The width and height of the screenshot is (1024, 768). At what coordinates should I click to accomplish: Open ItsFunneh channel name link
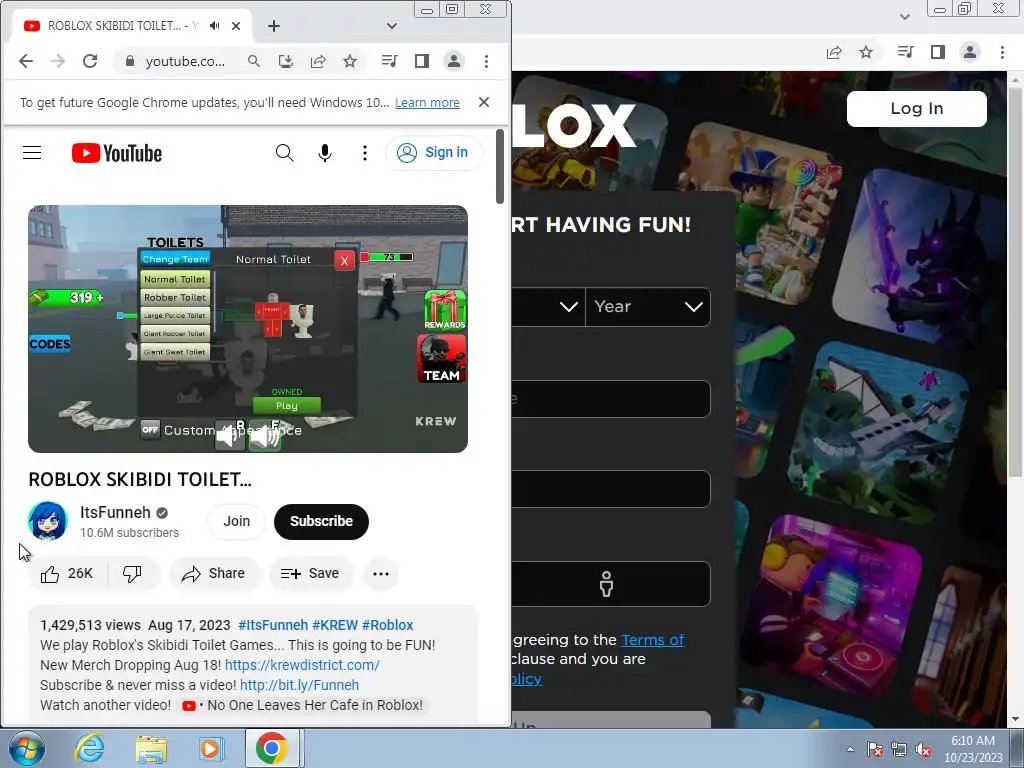[x=115, y=513]
